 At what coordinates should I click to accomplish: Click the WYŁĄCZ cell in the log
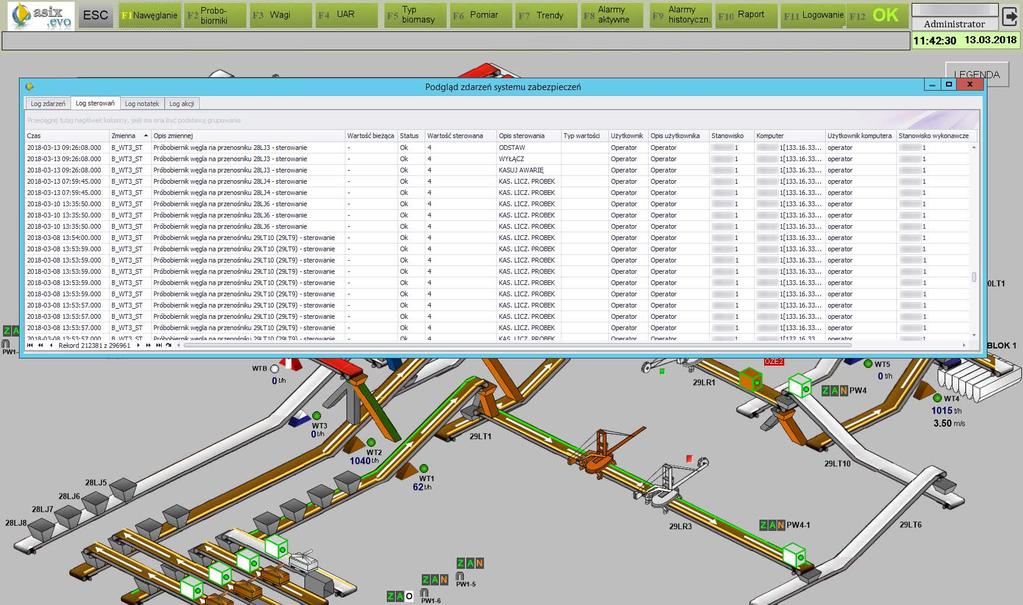click(x=529, y=159)
